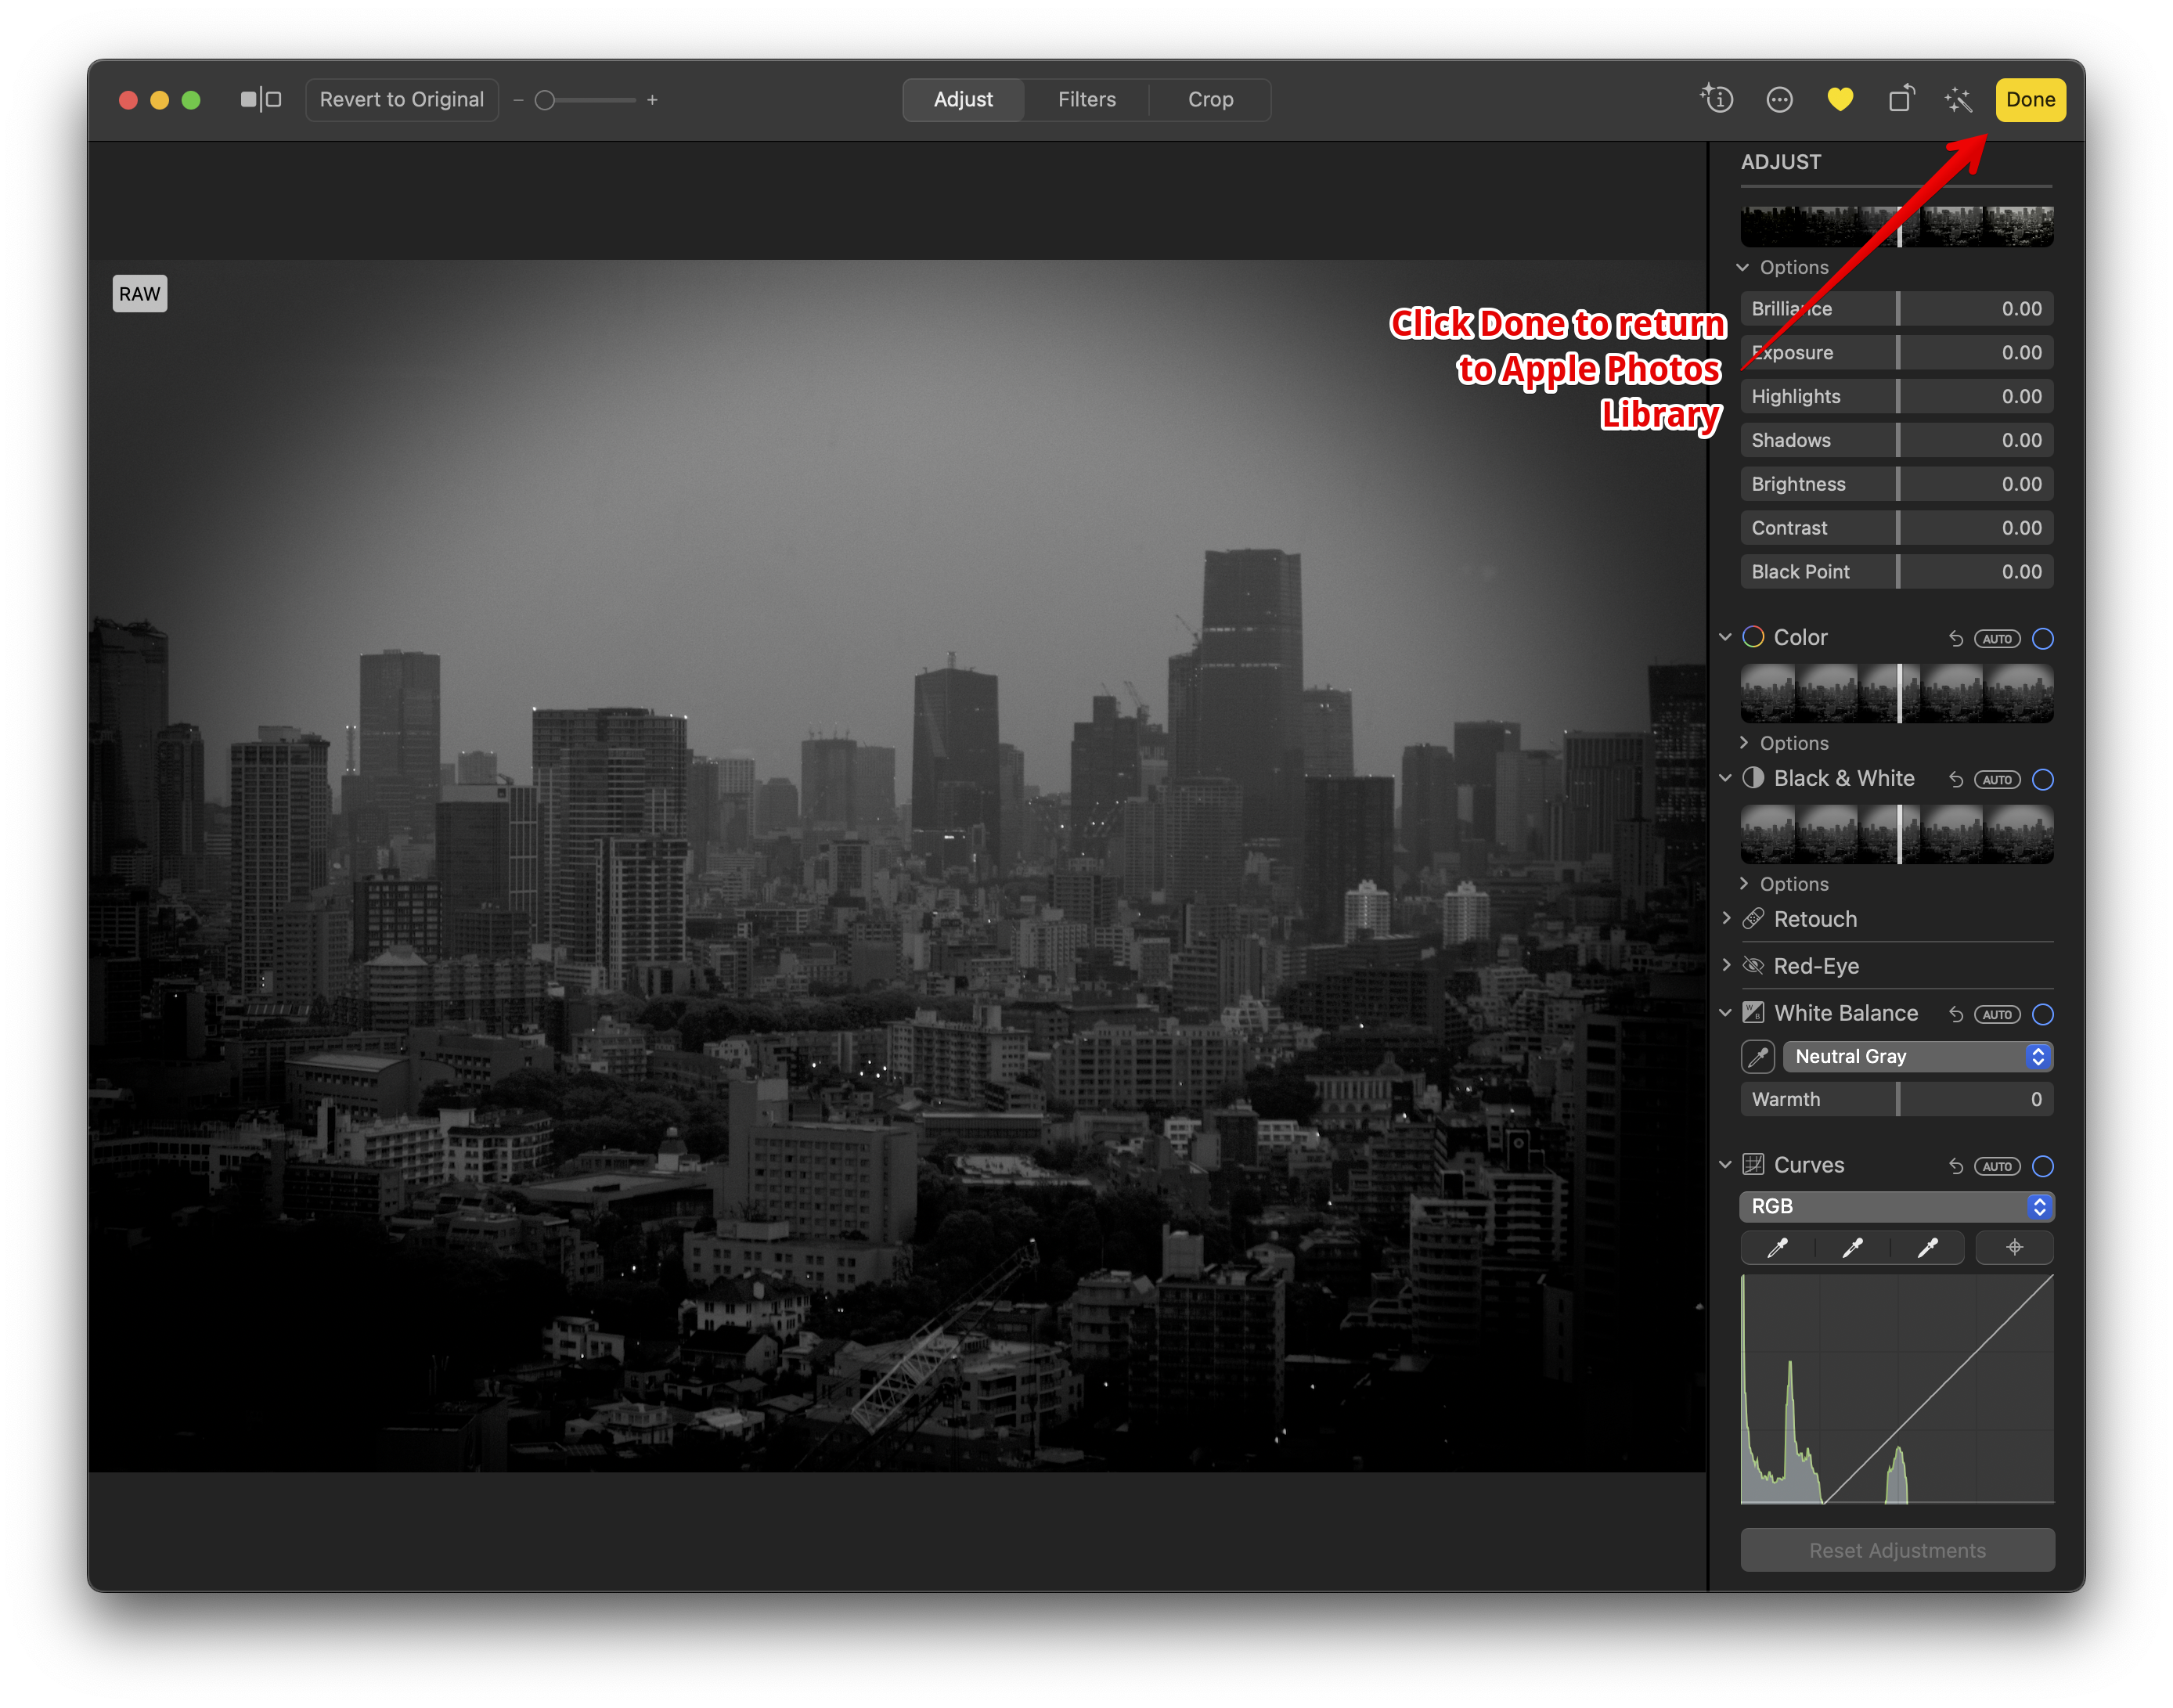The height and width of the screenshot is (1708, 2173).
Task: Click the before/after compare view icon
Action: (x=261, y=100)
